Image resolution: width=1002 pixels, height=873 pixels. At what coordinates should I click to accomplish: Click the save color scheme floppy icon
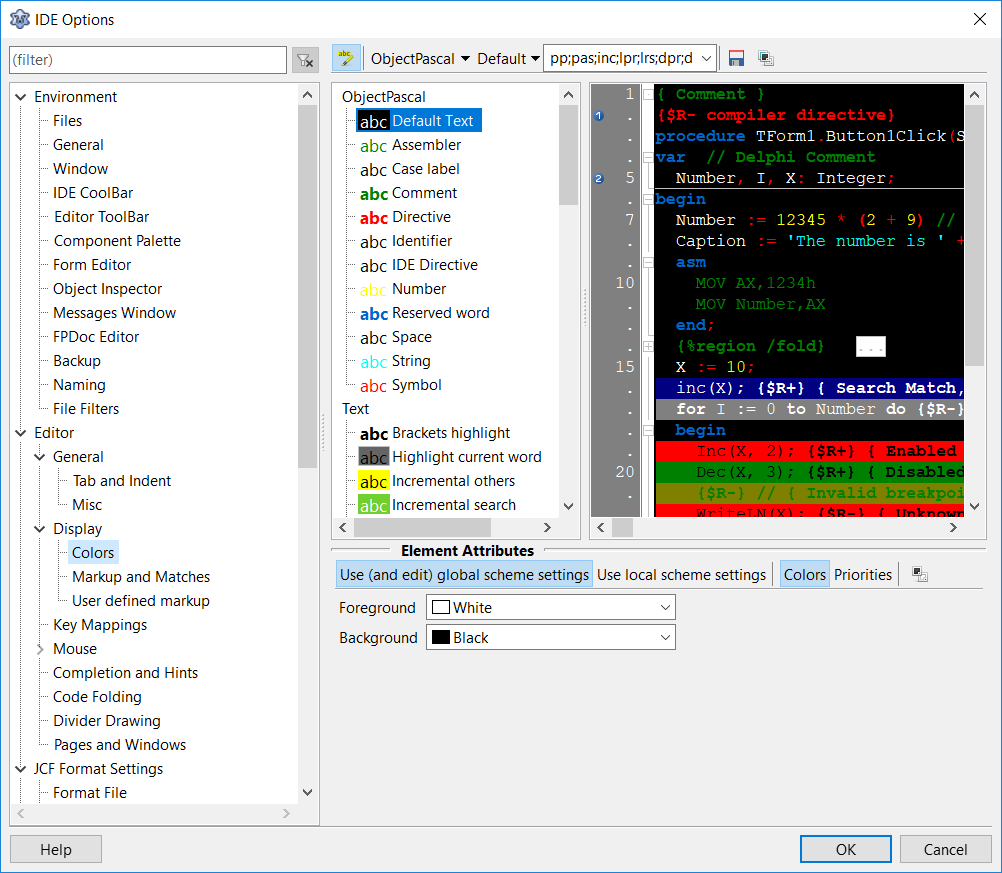click(737, 58)
